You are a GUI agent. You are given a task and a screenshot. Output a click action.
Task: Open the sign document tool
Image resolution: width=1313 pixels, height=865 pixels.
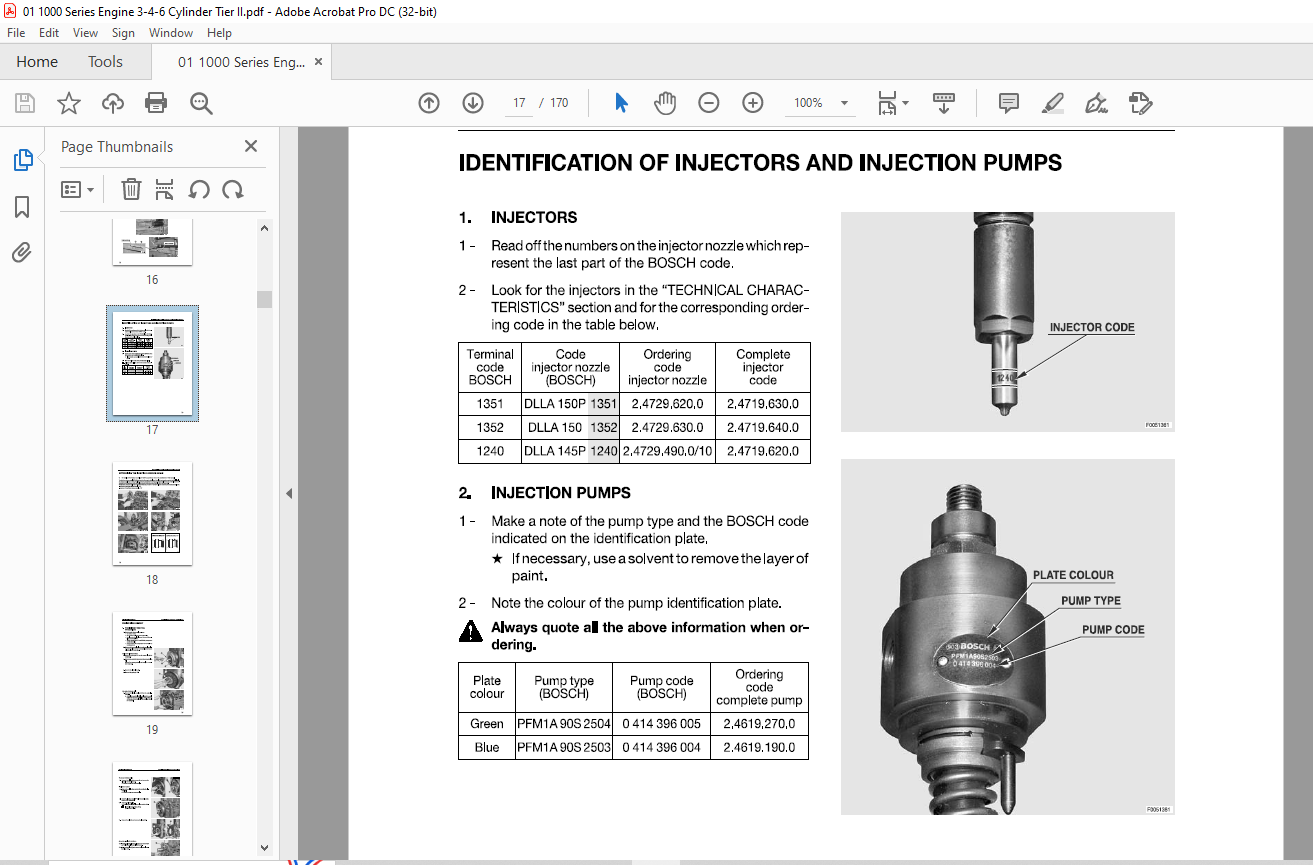(x=1097, y=103)
